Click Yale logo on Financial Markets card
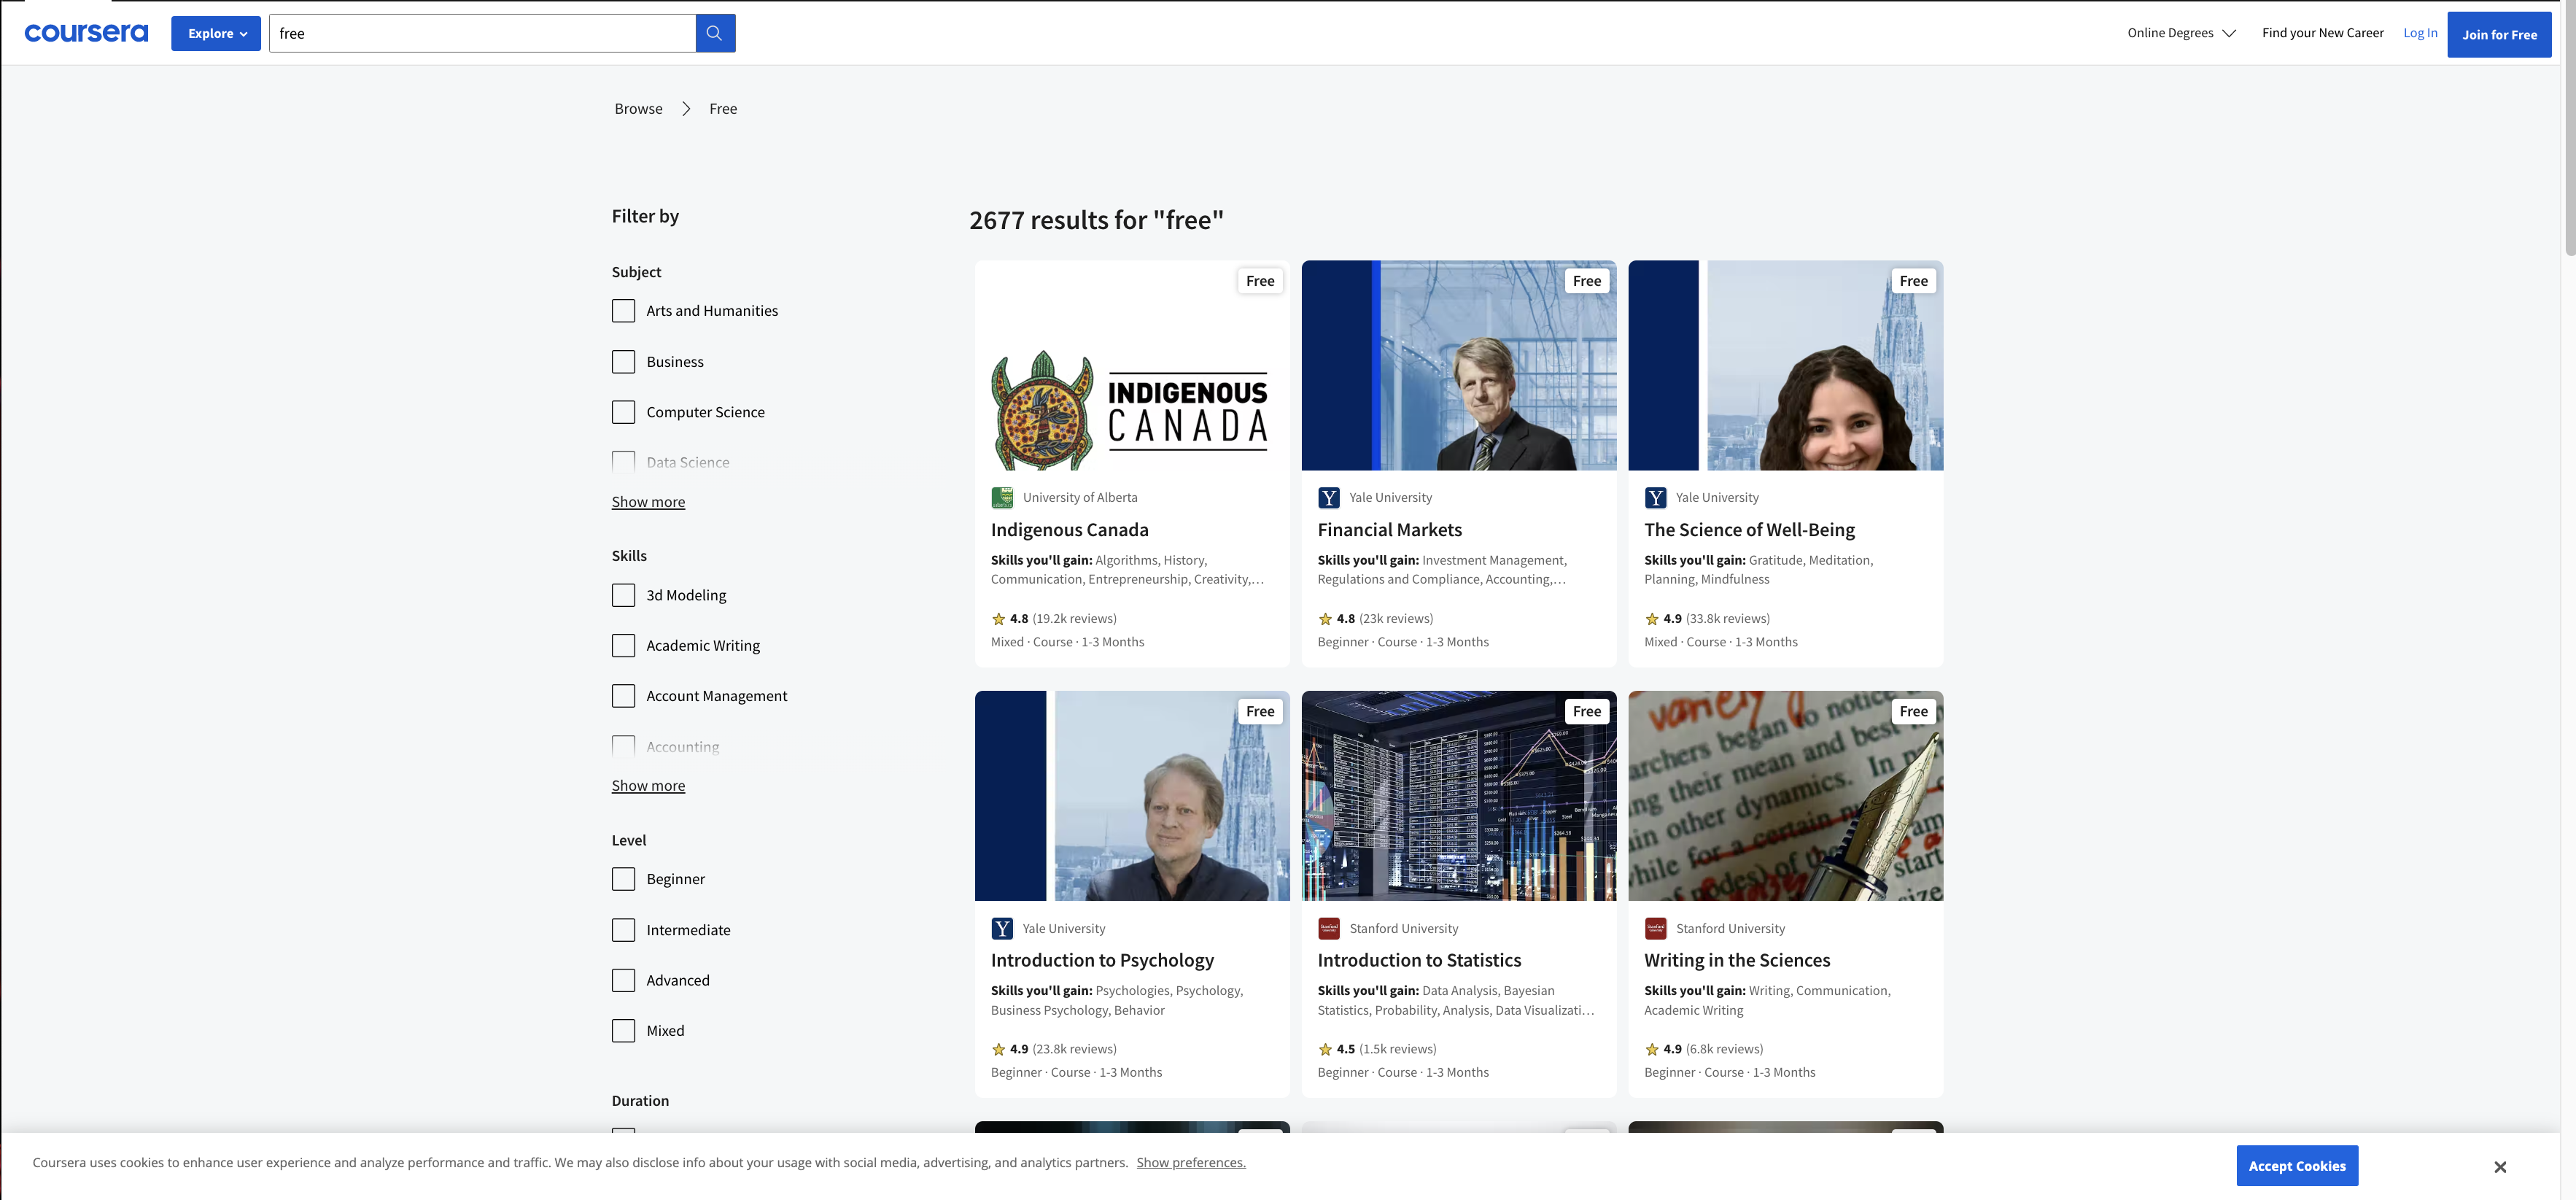The image size is (2576, 1200). [x=1329, y=497]
